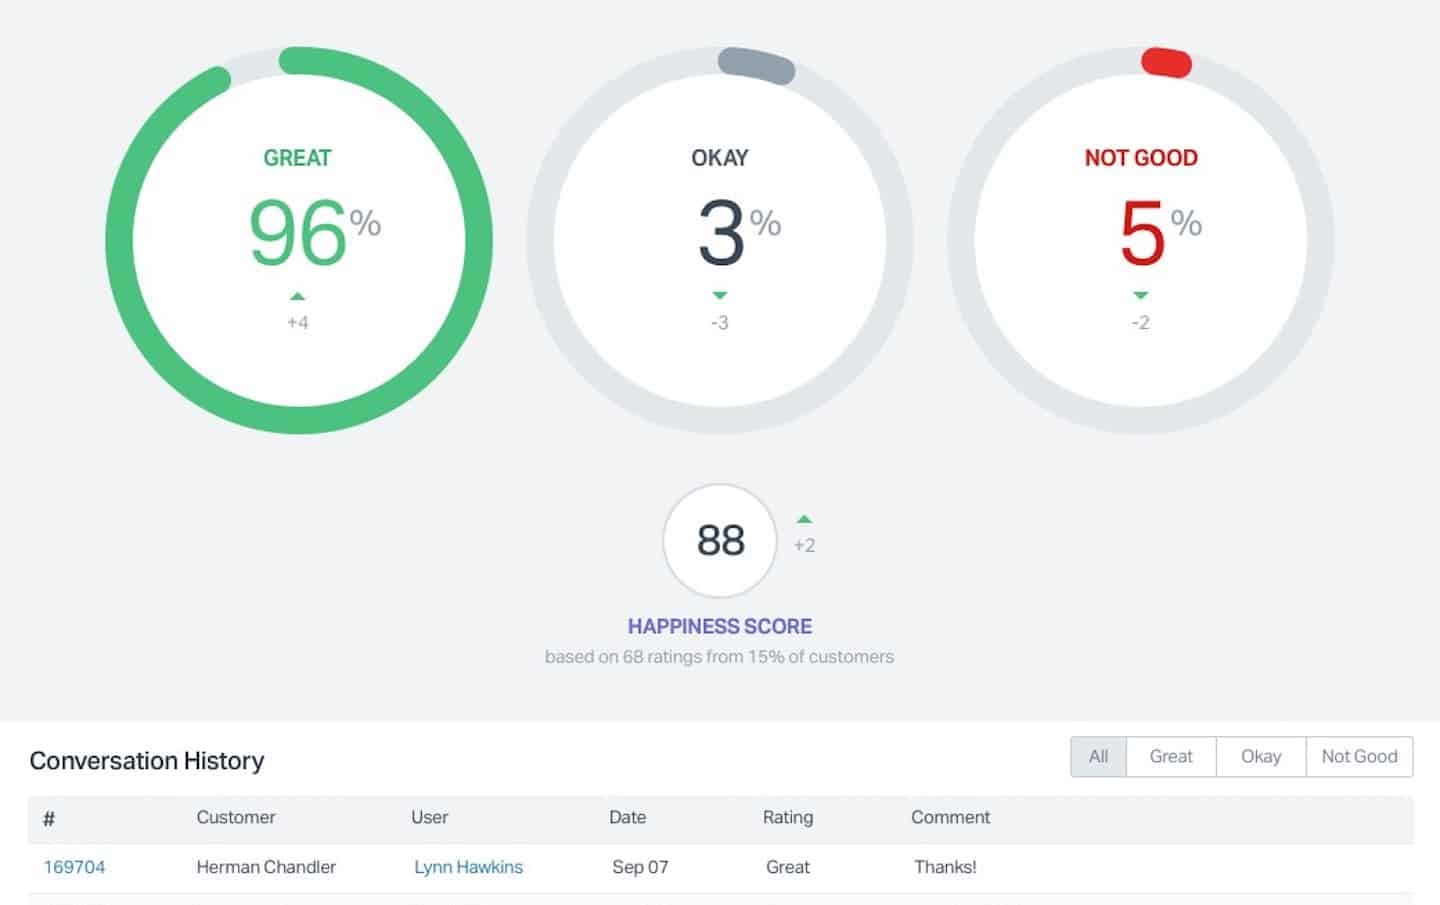
Task: Click the 5% Not Good value
Action: pos(1160,233)
